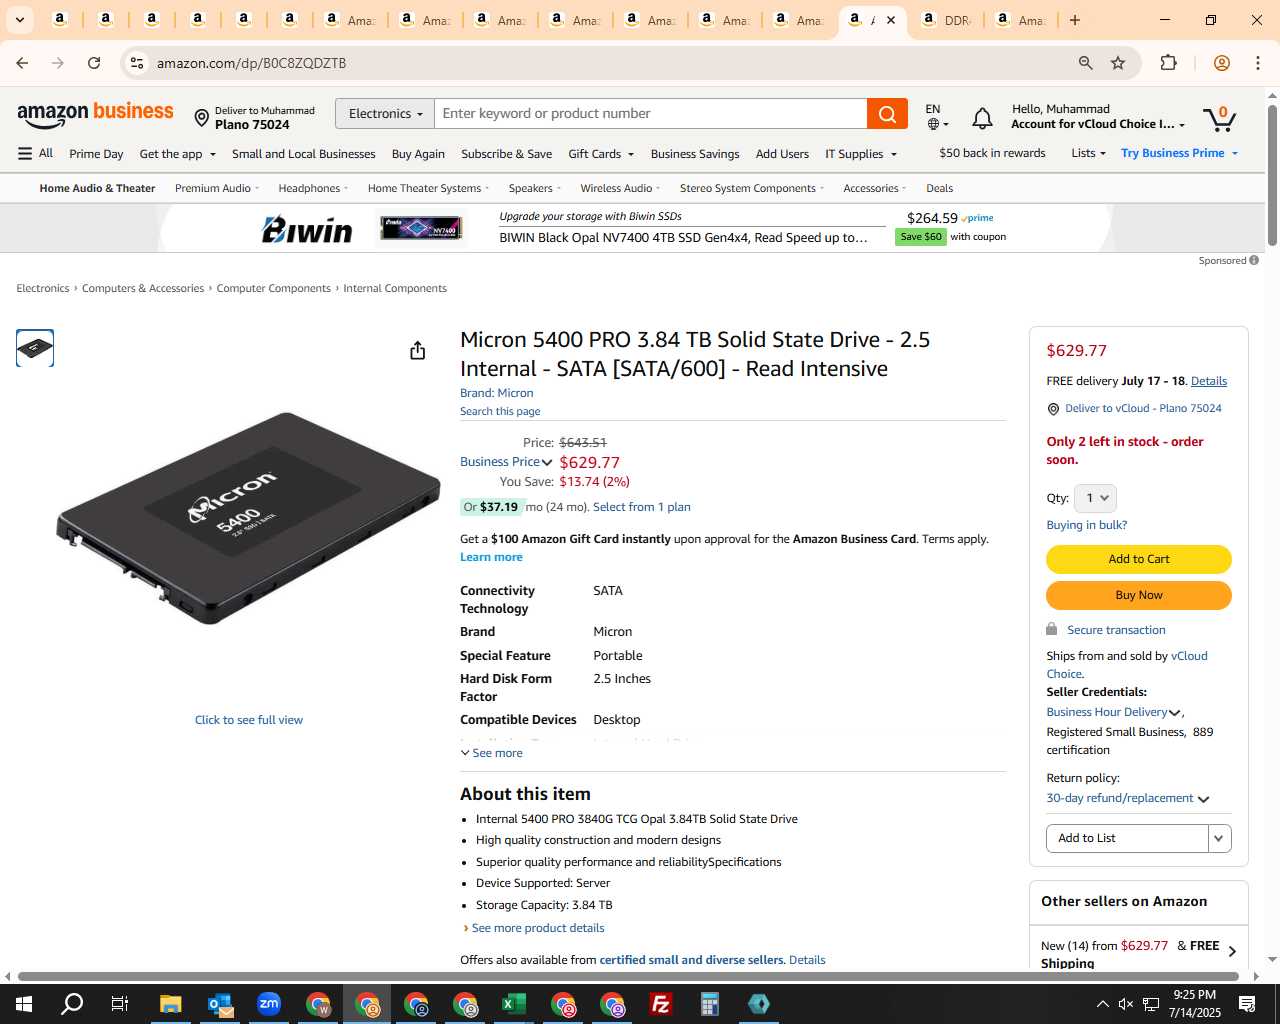The image size is (1280, 1024).
Task: Click the browser back arrow
Action: (x=22, y=63)
